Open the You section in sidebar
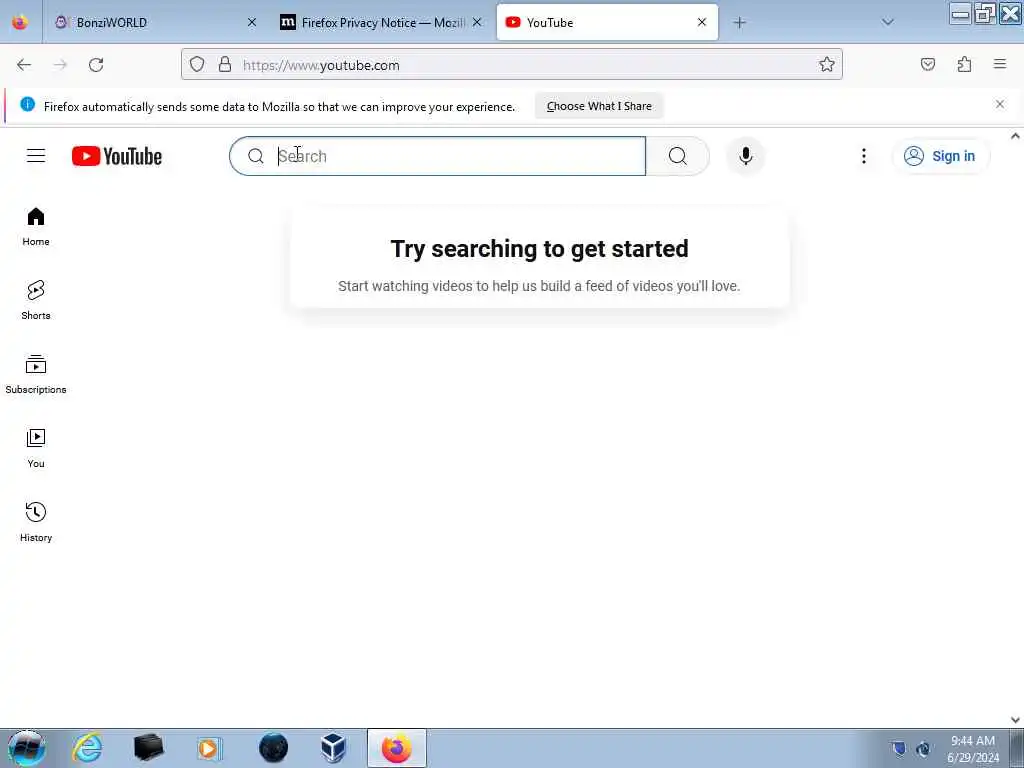This screenshot has width=1024, height=768. (x=36, y=449)
